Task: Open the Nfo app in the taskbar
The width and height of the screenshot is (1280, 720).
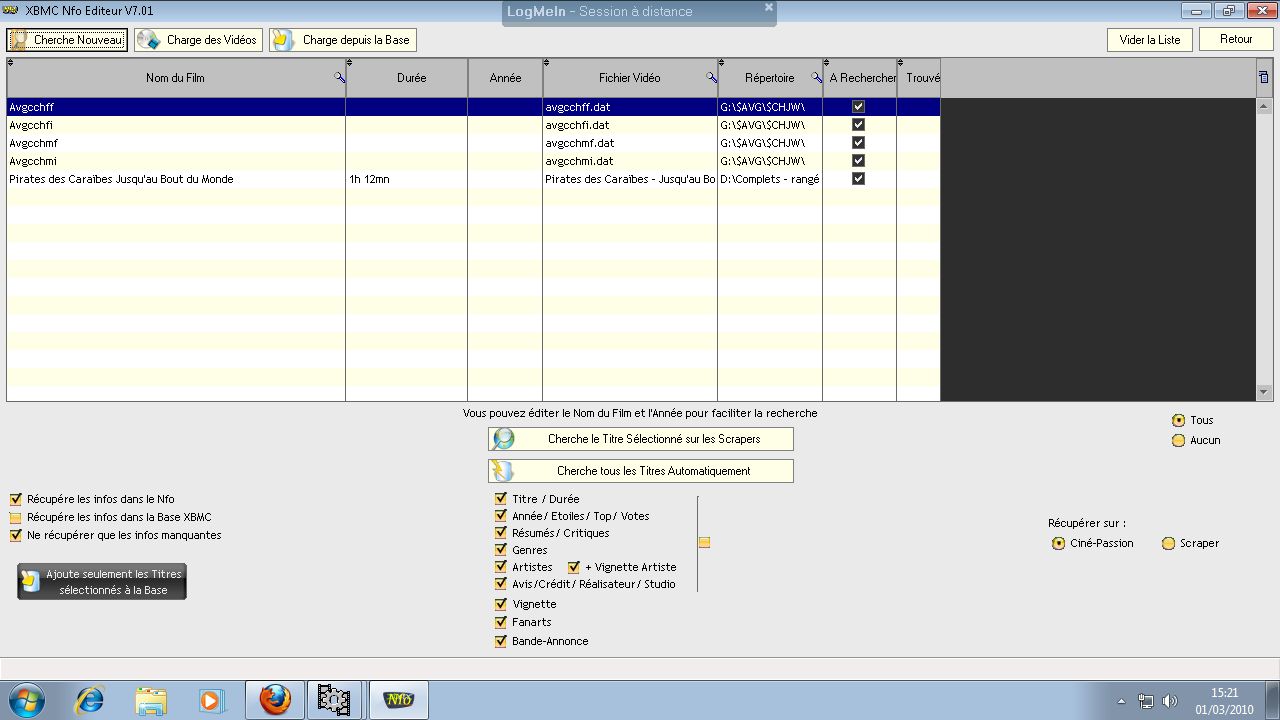Action: (x=398, y=700)
